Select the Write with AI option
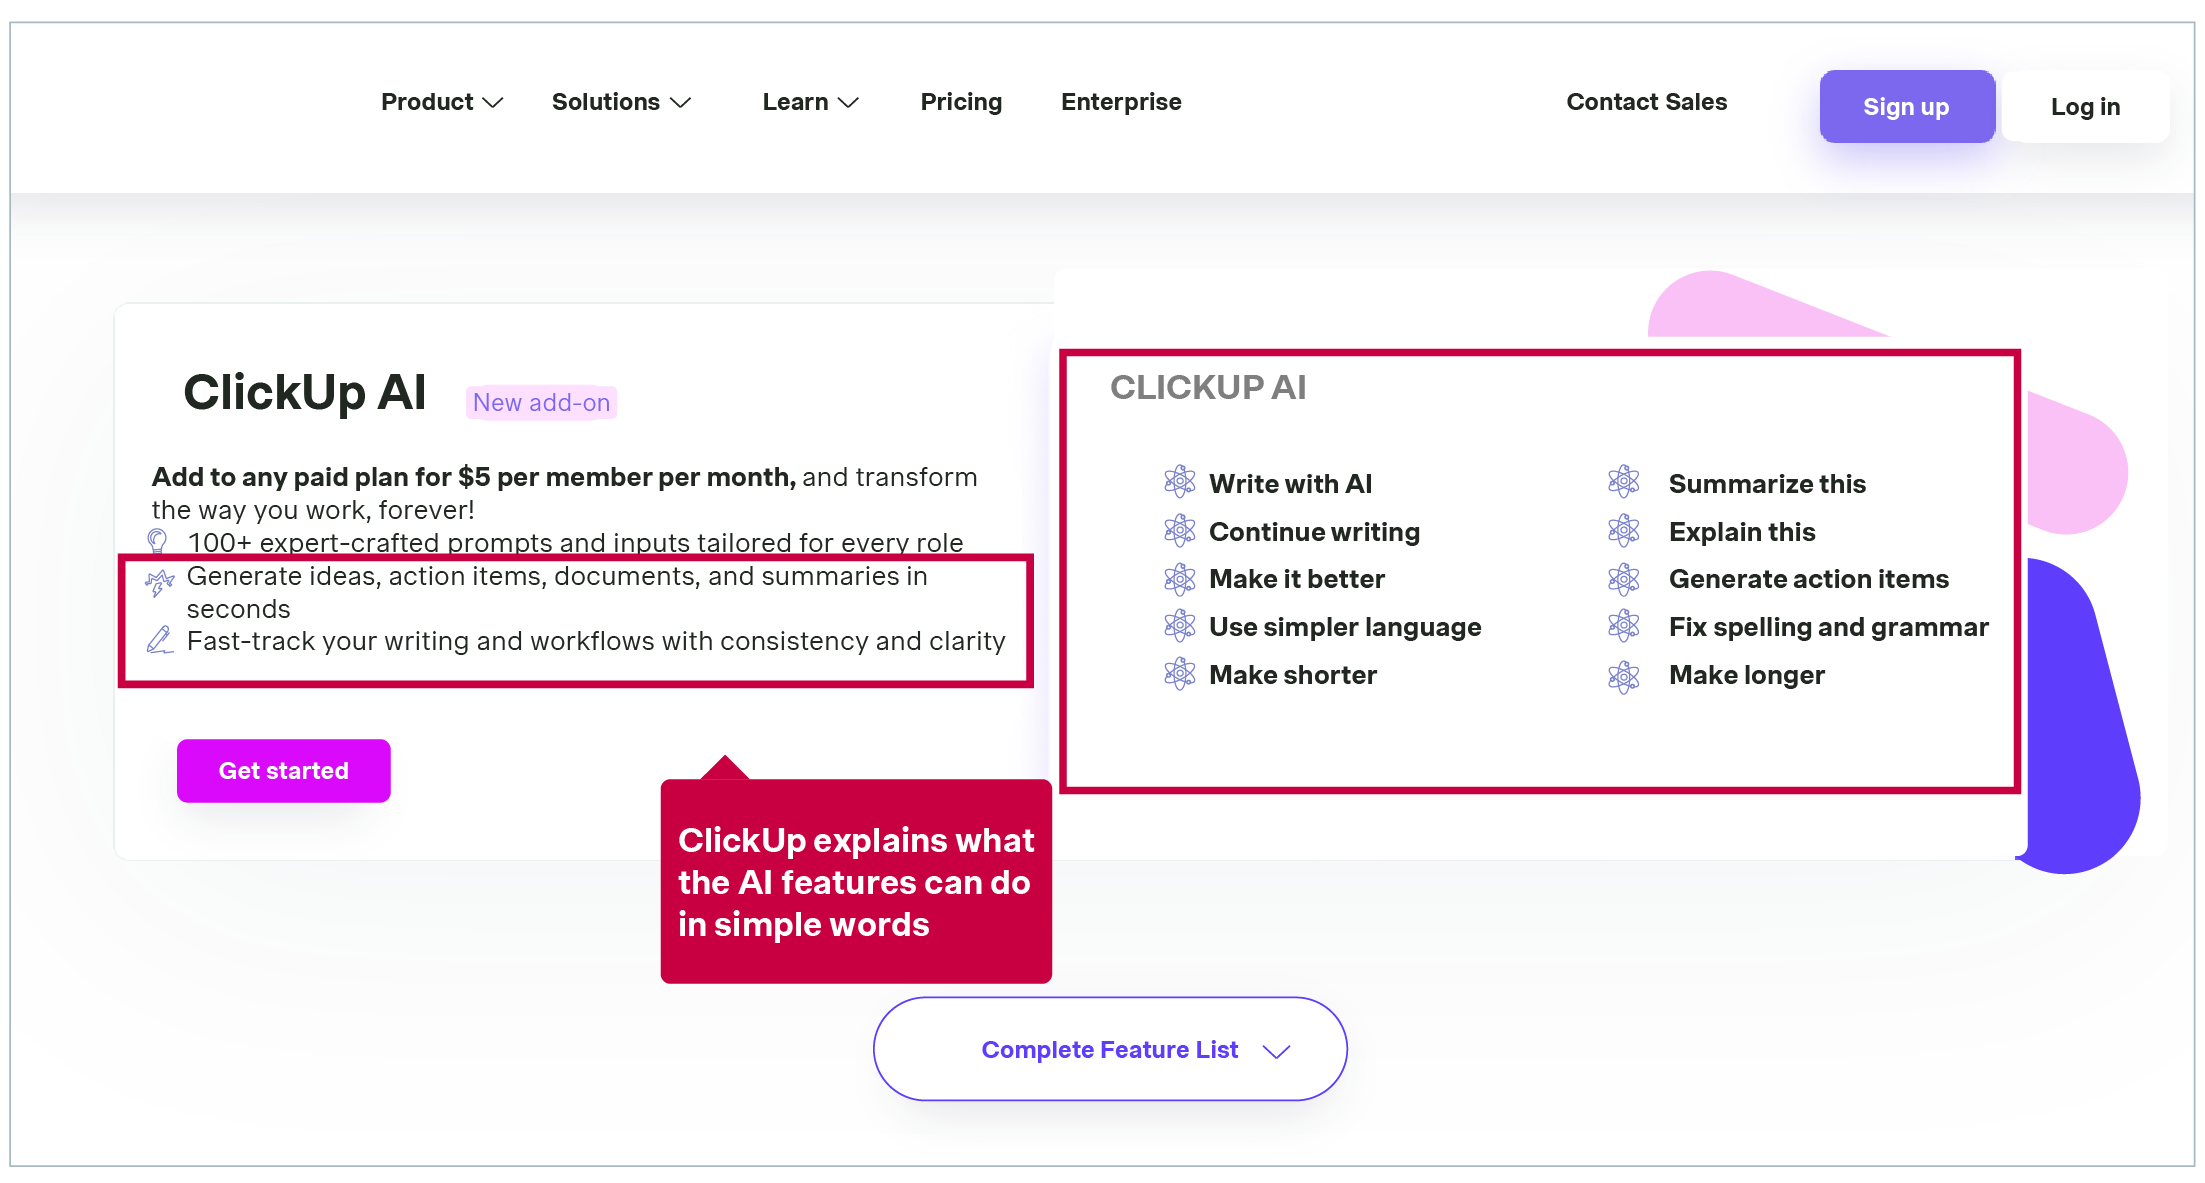Screen dimensions: 2205x1183 (1290, 484)
